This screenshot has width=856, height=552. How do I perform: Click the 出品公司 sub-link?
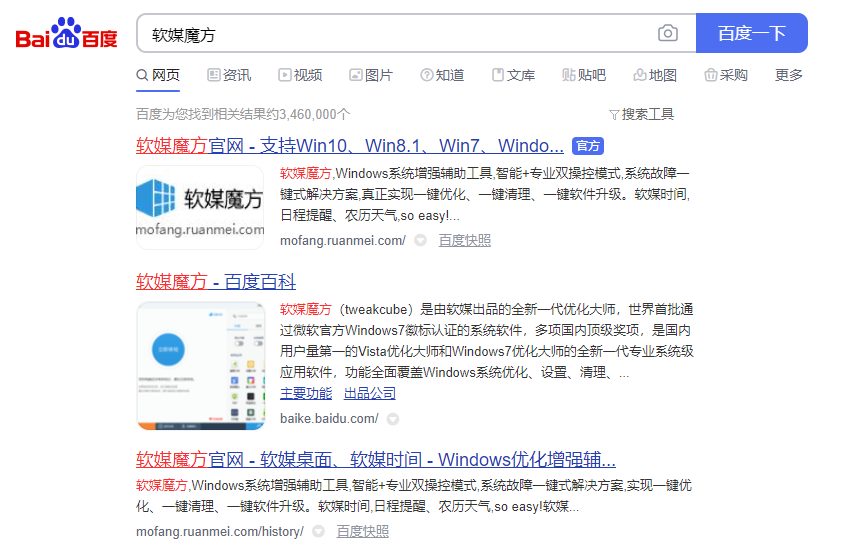pyautogui.click(x=370, y=393)
